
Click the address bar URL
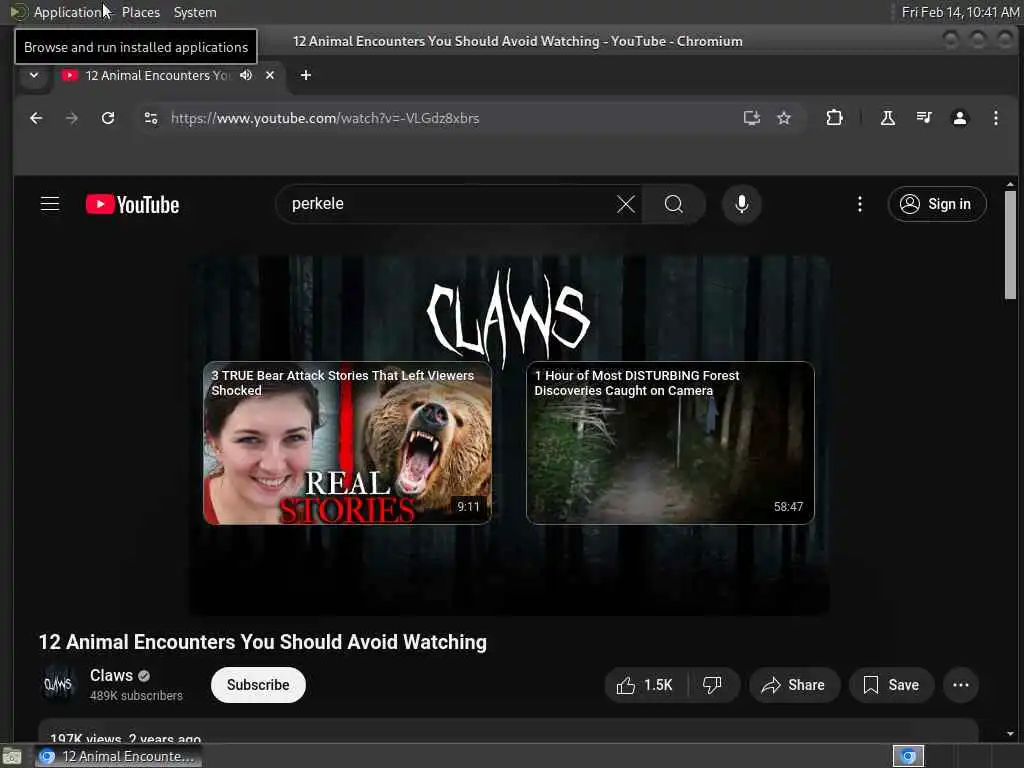point(325,118)
